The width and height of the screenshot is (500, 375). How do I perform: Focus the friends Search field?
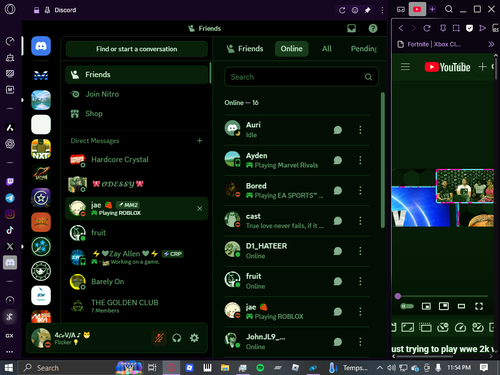coord(301,77)
